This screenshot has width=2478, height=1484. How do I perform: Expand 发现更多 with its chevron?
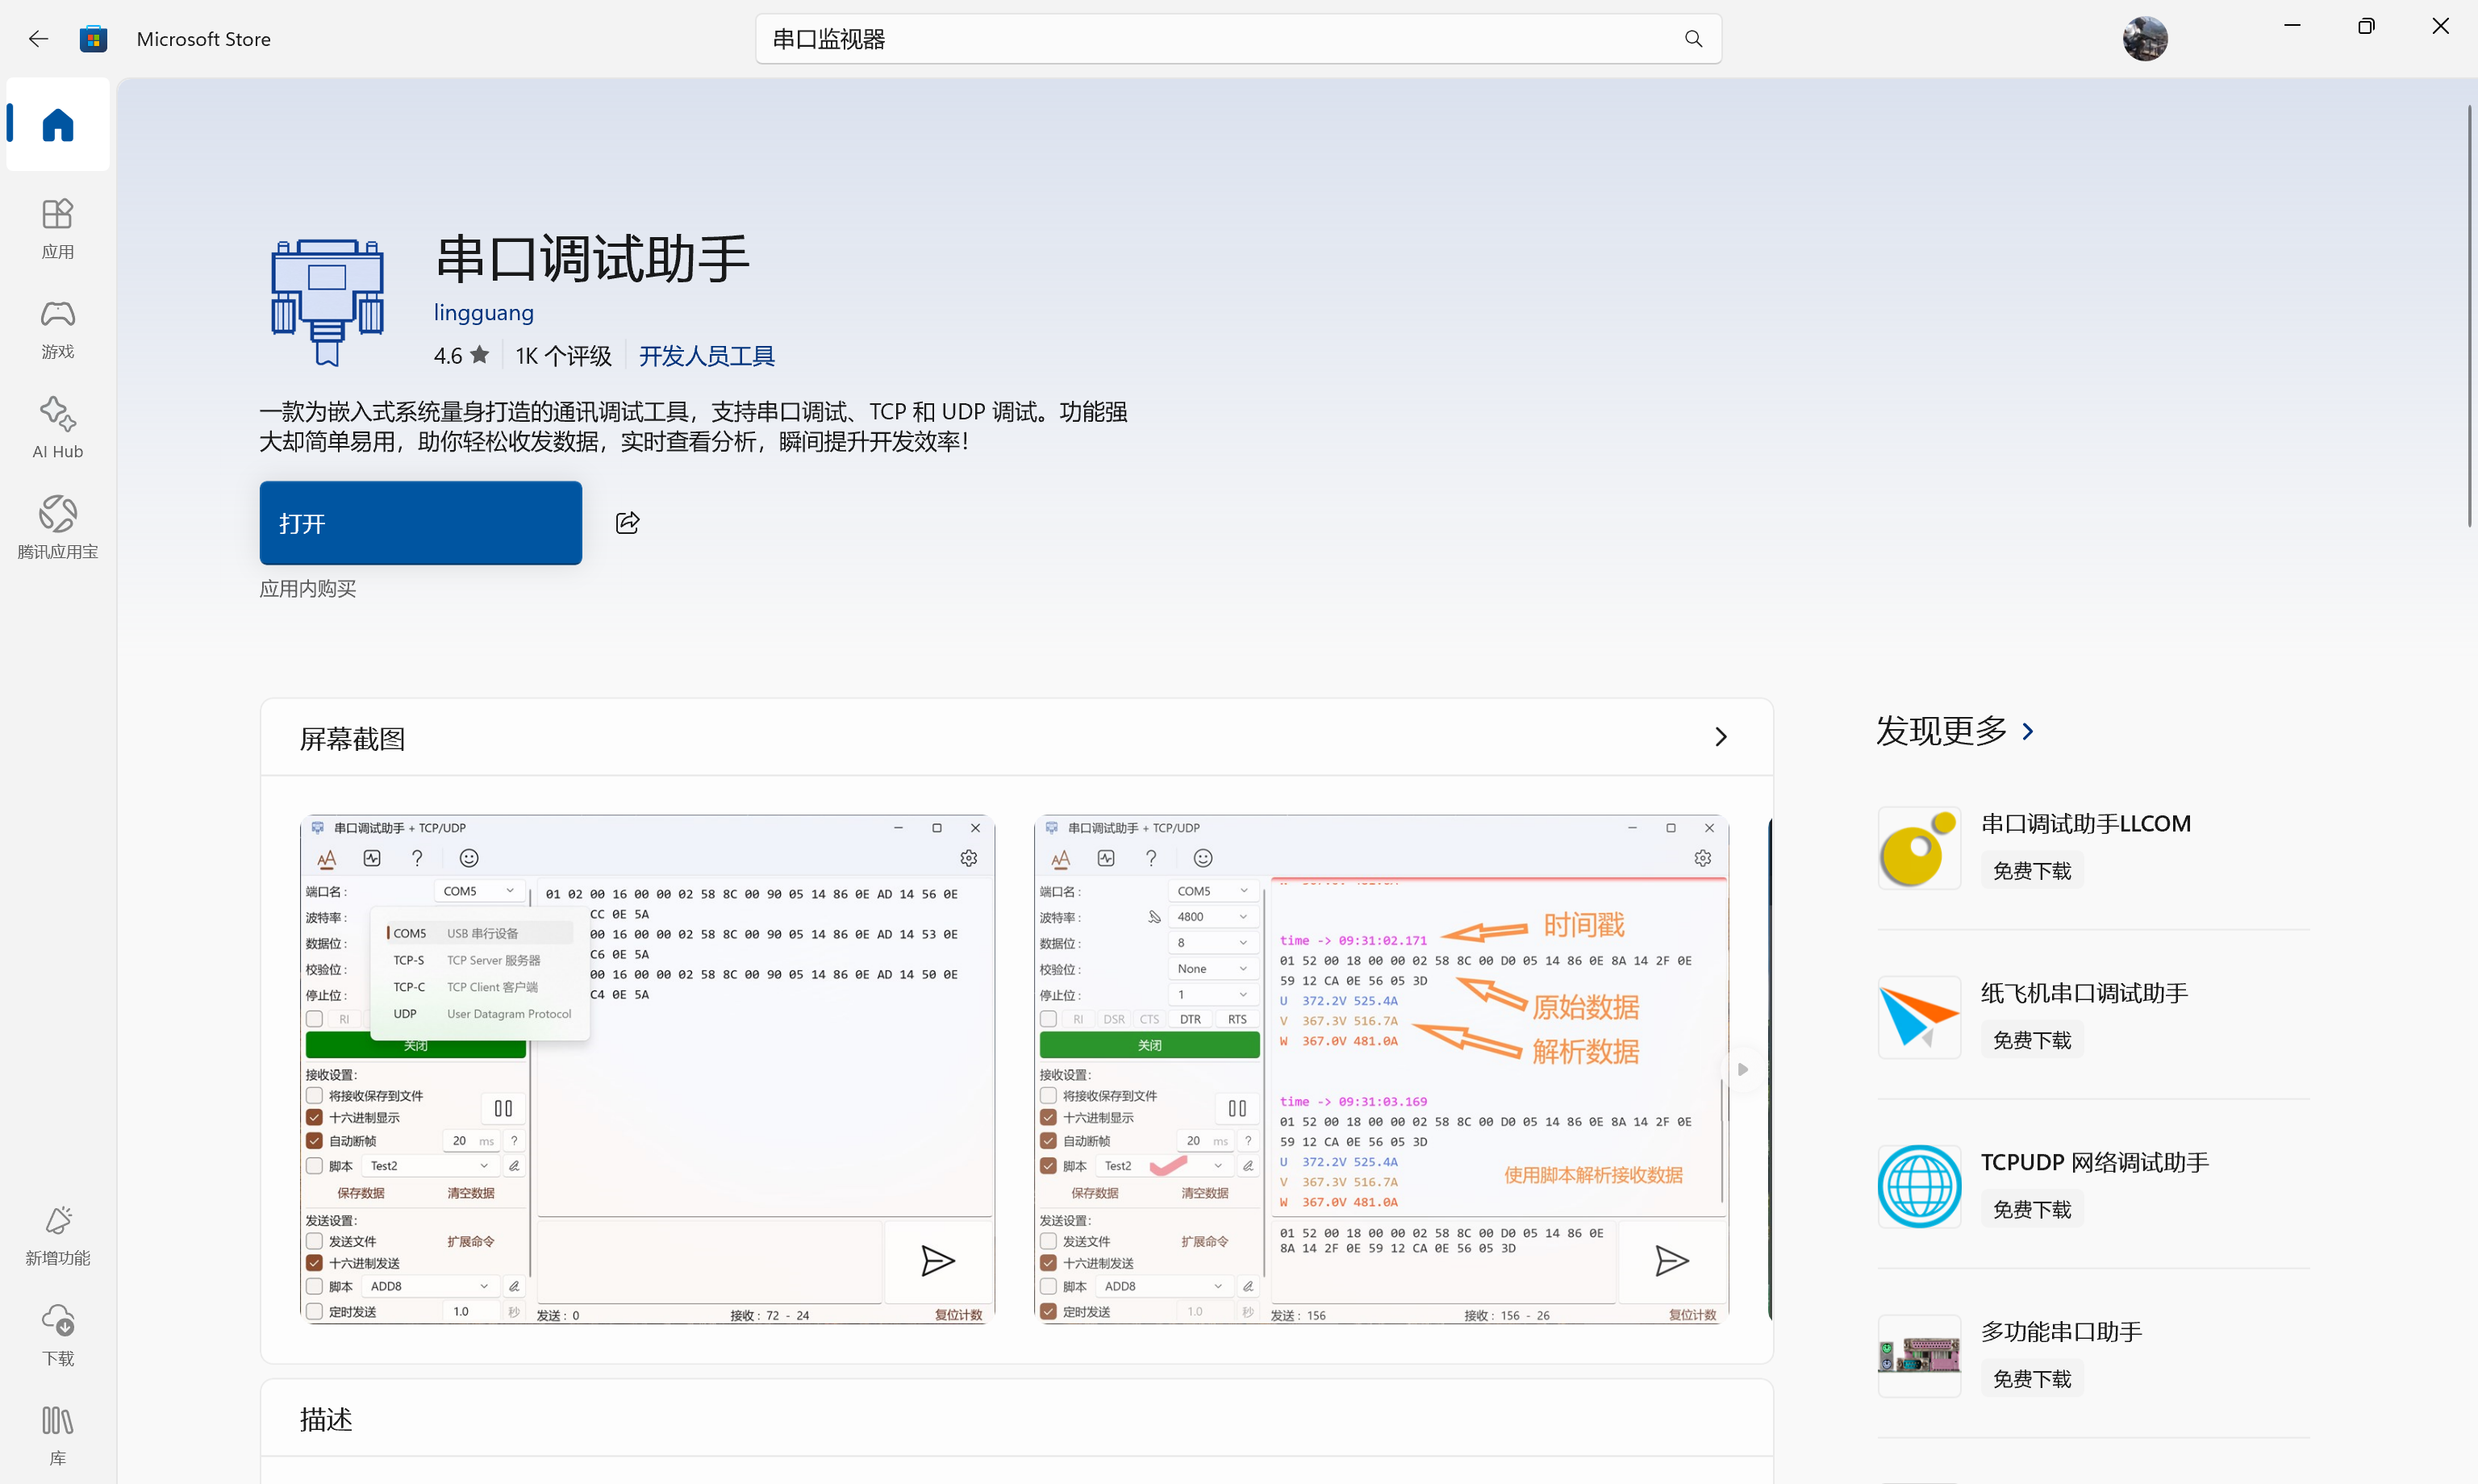coord(2027,732)
